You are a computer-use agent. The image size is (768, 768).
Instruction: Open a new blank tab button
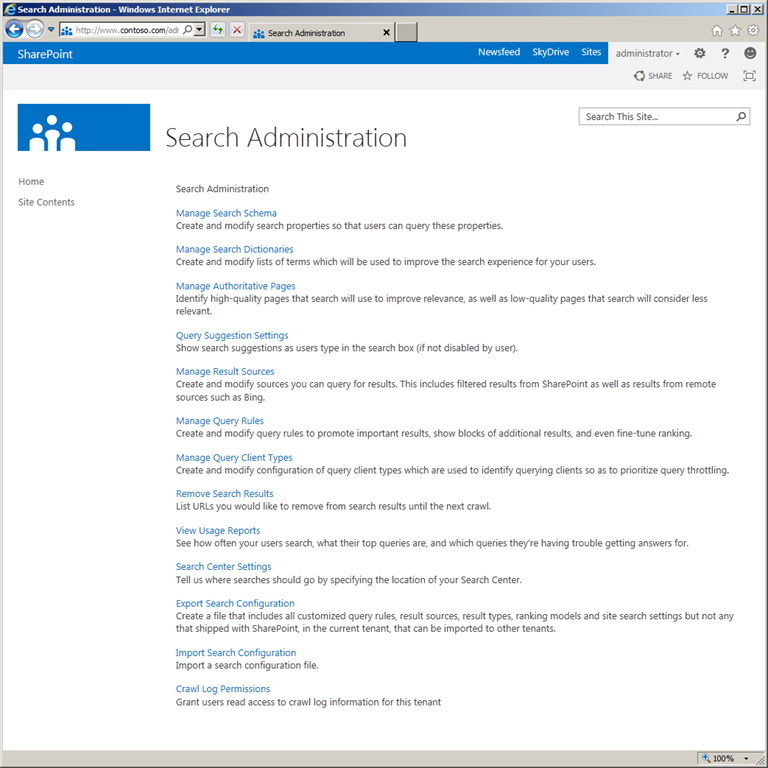click(406, 32)
